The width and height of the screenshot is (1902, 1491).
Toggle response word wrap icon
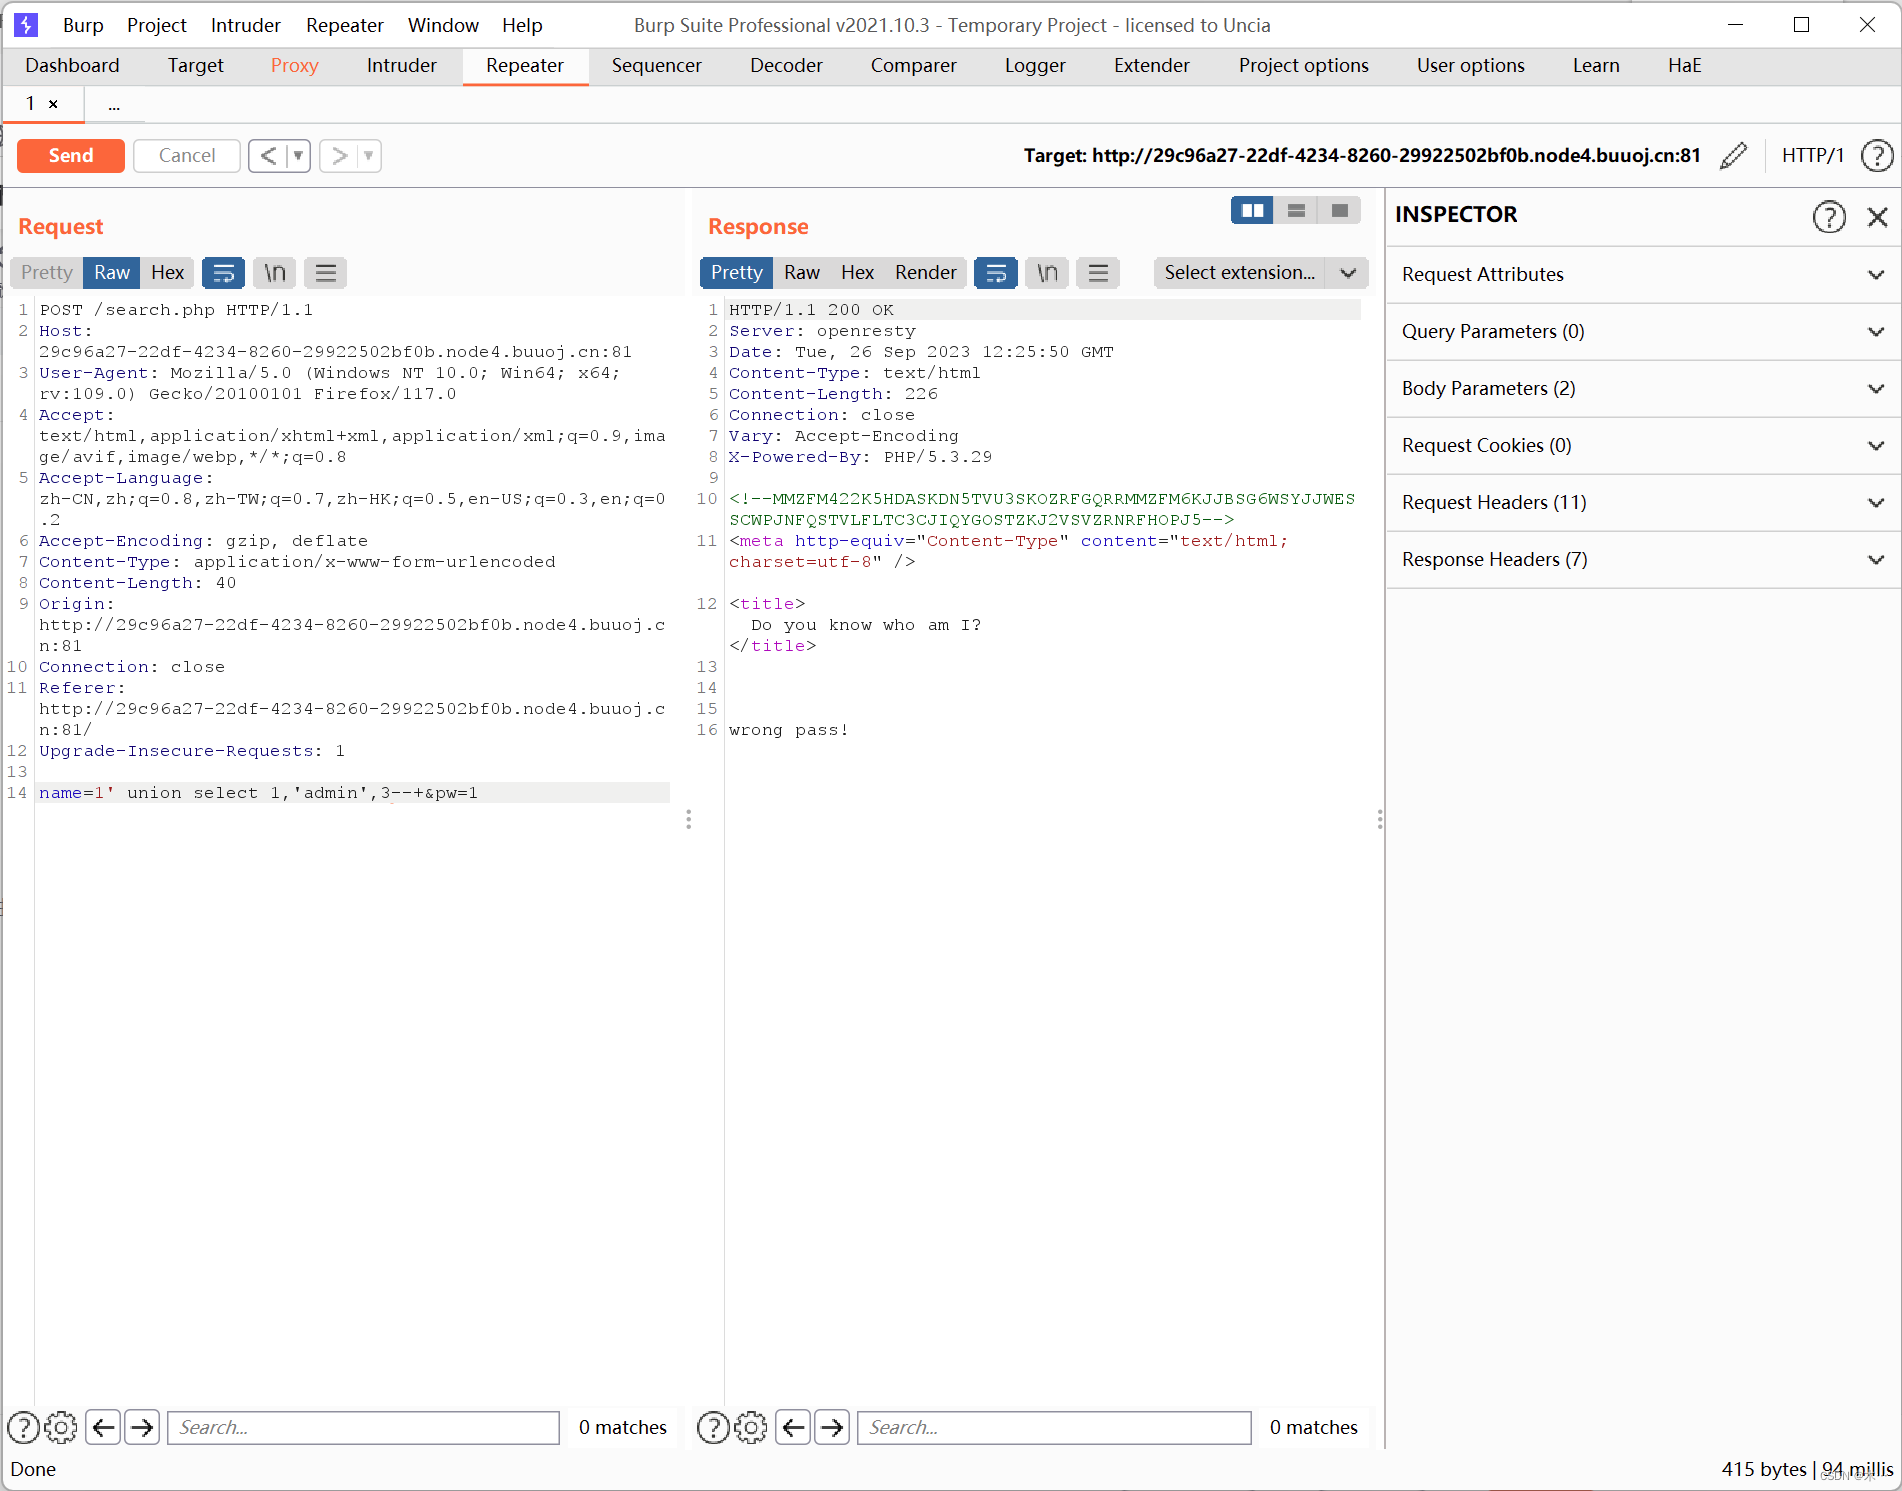996,272
